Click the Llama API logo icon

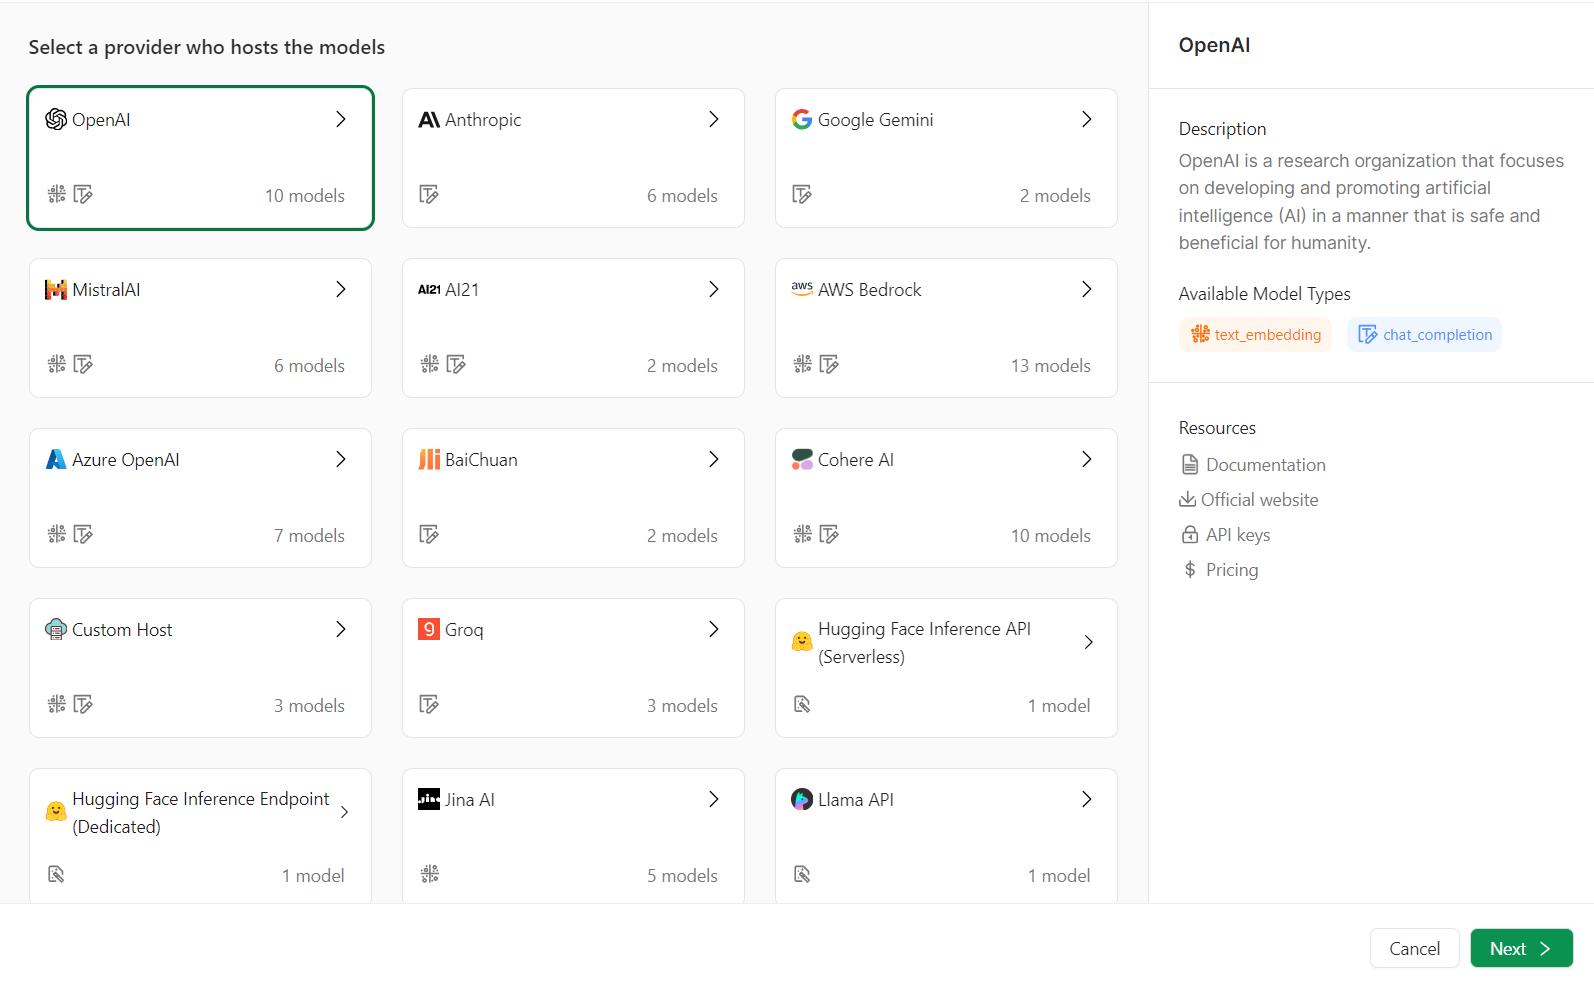click(802, 799)
